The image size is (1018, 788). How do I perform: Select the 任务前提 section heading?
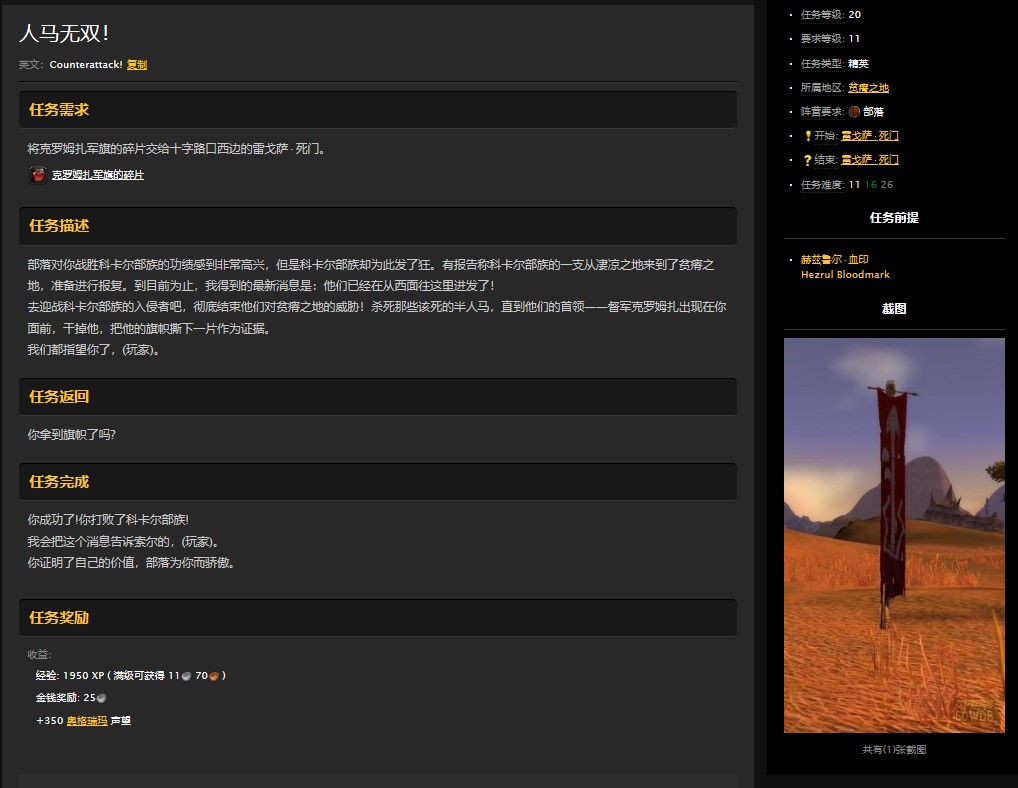(893, 217)
